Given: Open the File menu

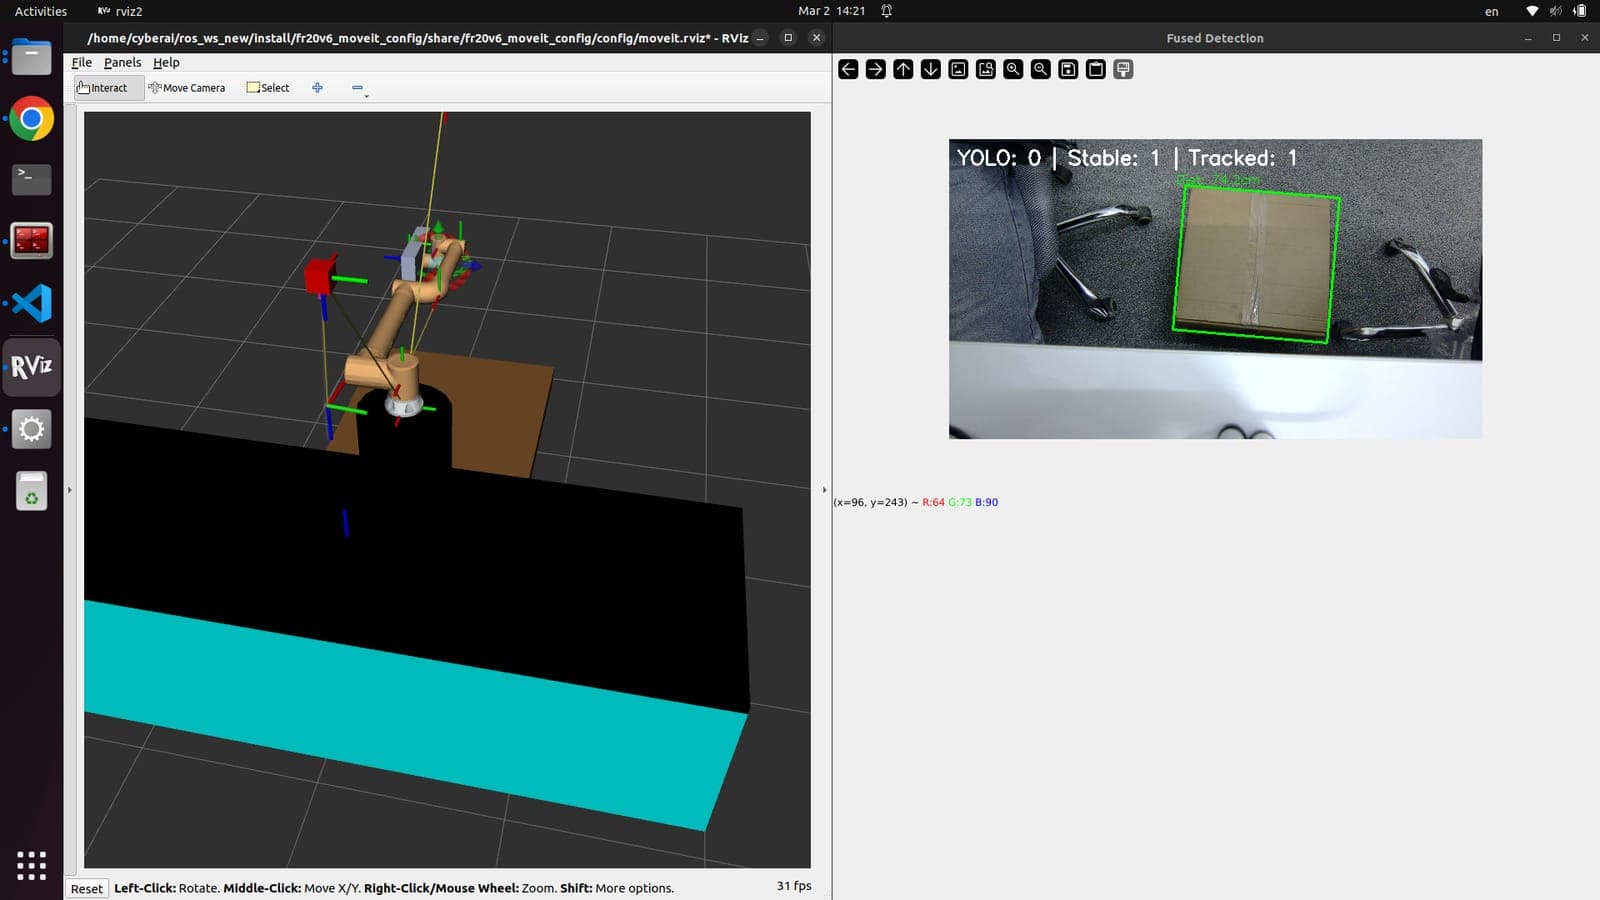Looking at the screenshot, I should click(82, 62).
